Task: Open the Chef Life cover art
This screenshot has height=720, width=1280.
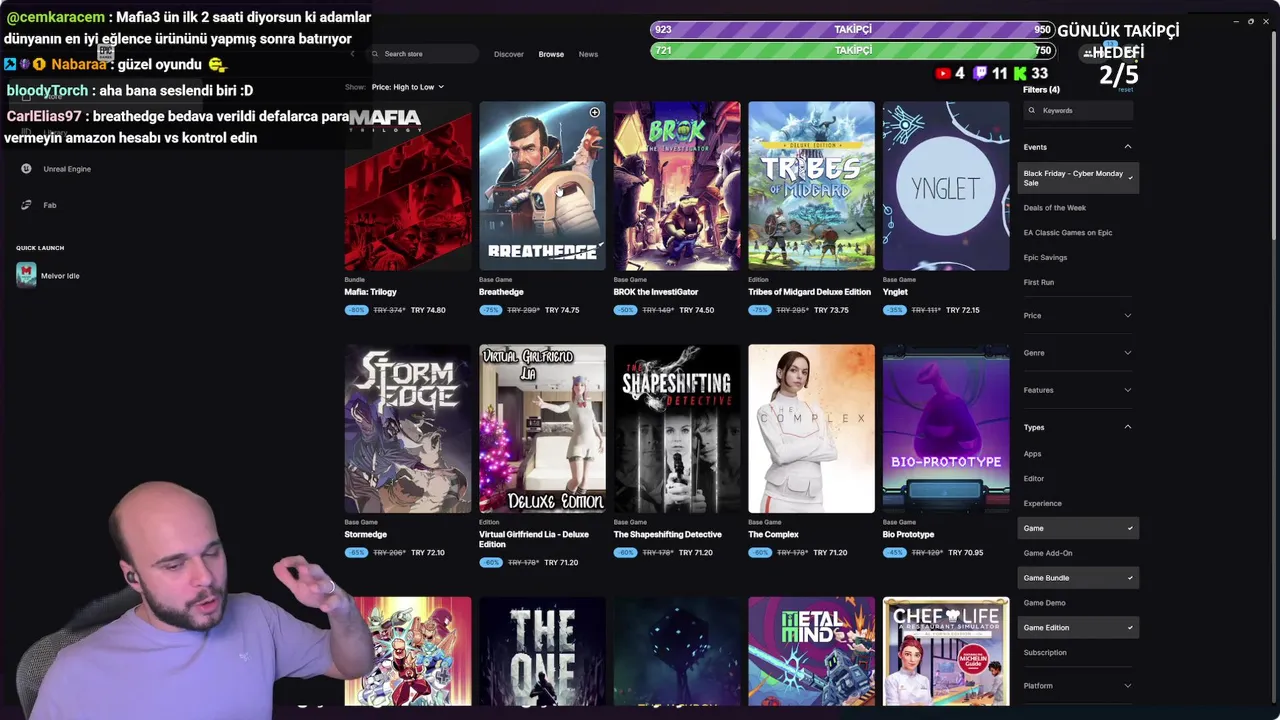Action: 946,651
